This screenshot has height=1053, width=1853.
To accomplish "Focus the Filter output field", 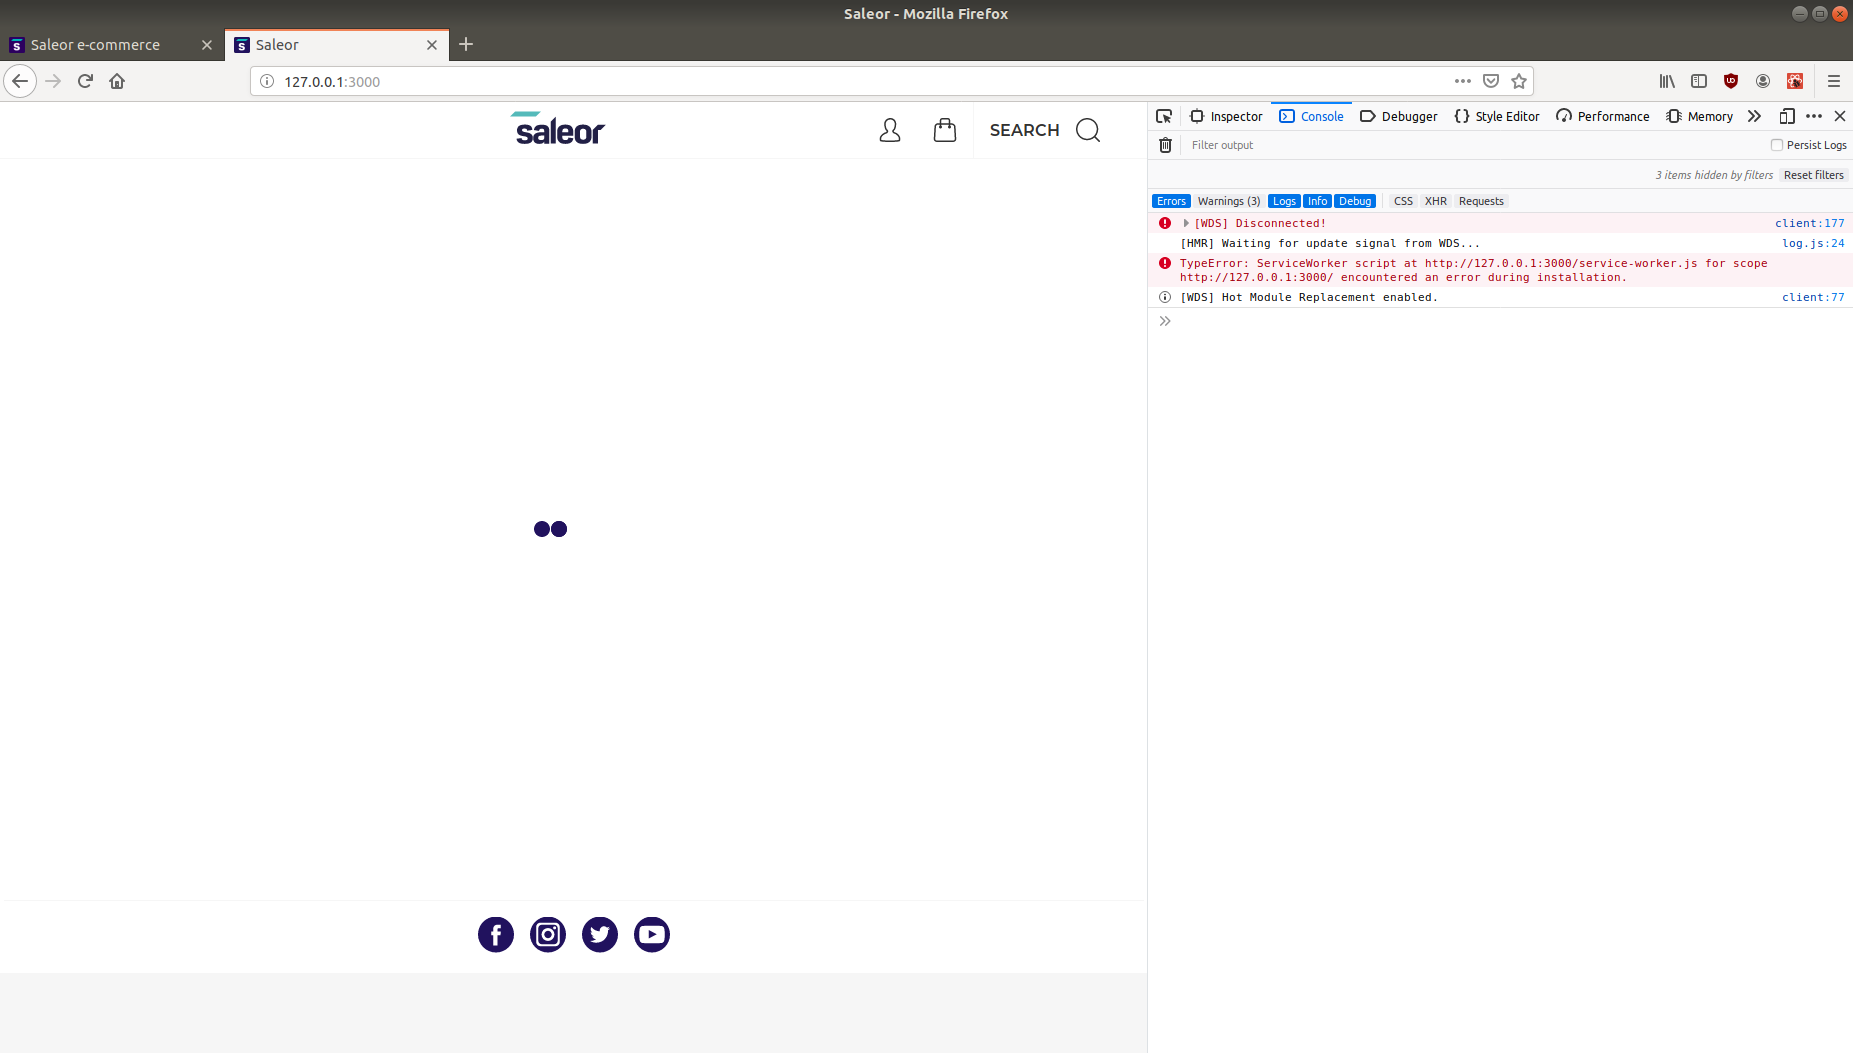I will [x=1300, y=145].
